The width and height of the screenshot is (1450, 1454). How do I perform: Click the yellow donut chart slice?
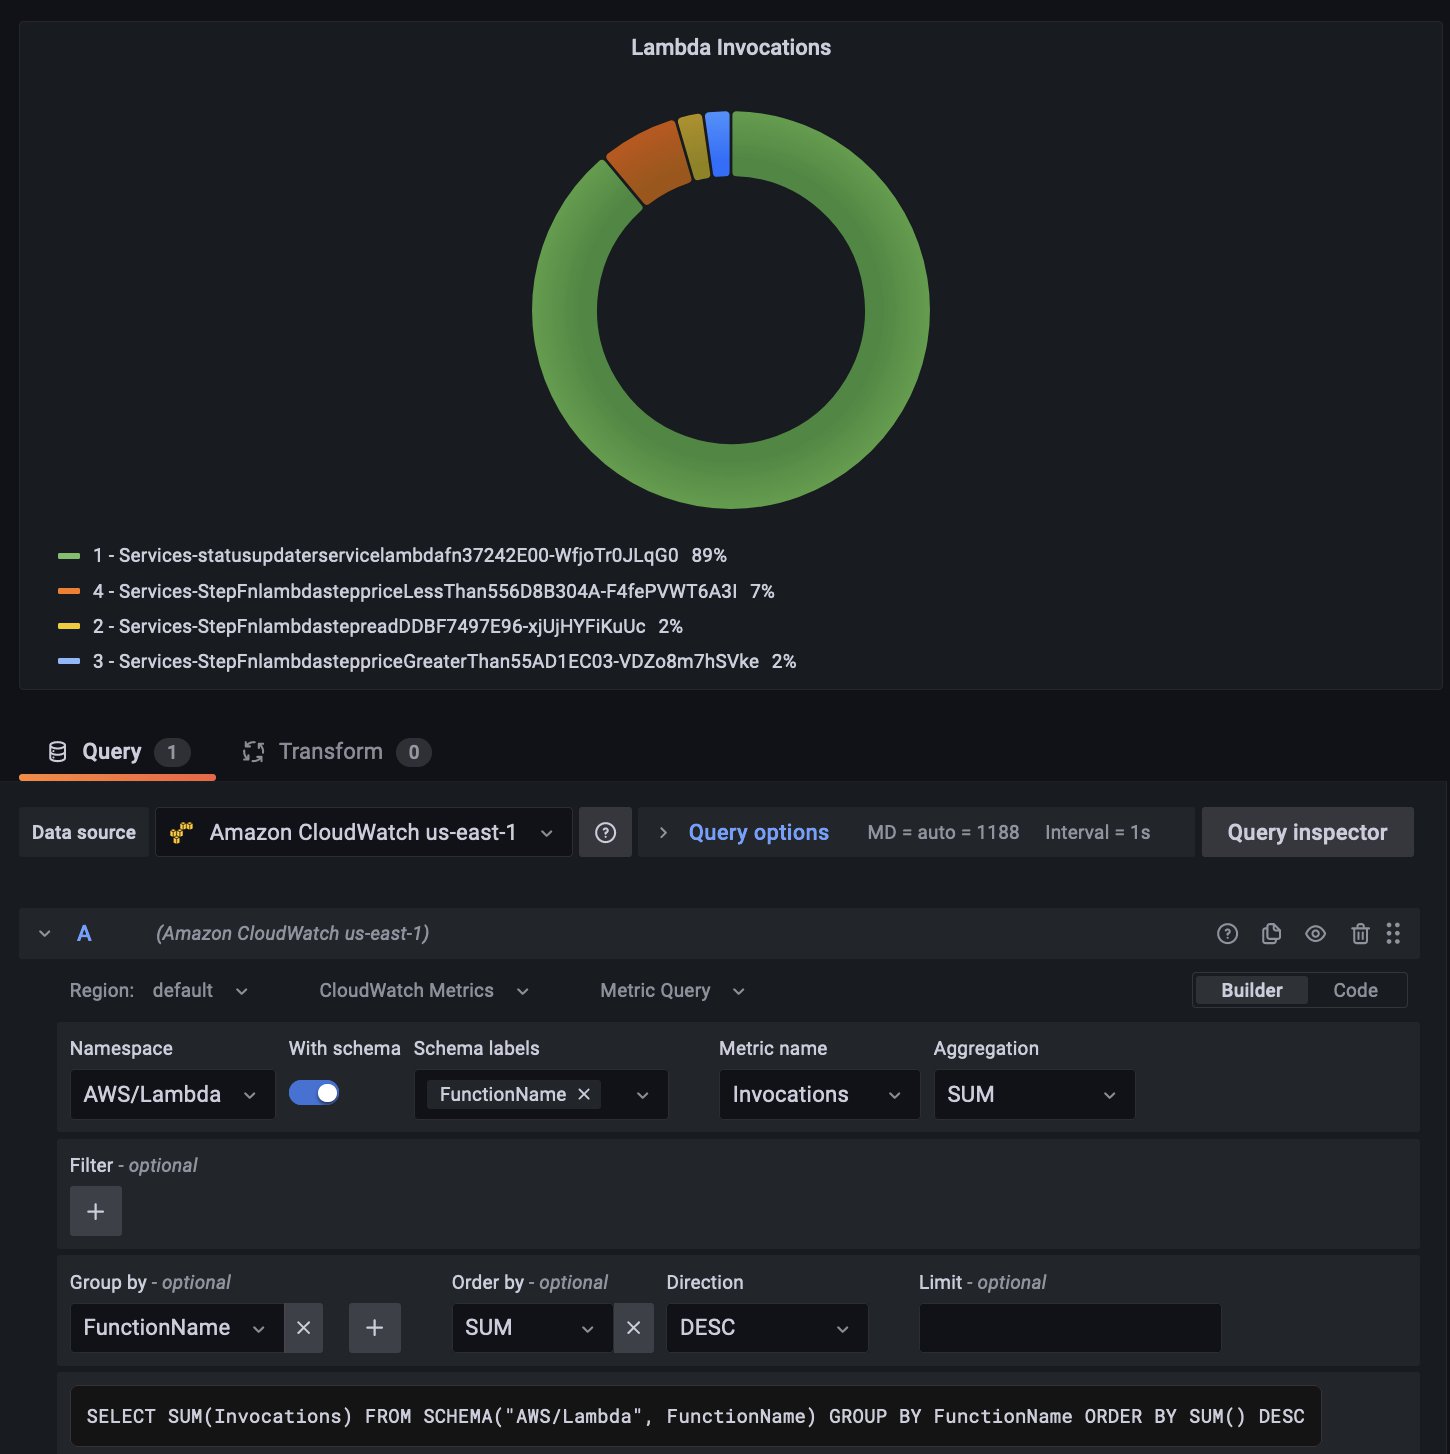click(x=694, y=148)
